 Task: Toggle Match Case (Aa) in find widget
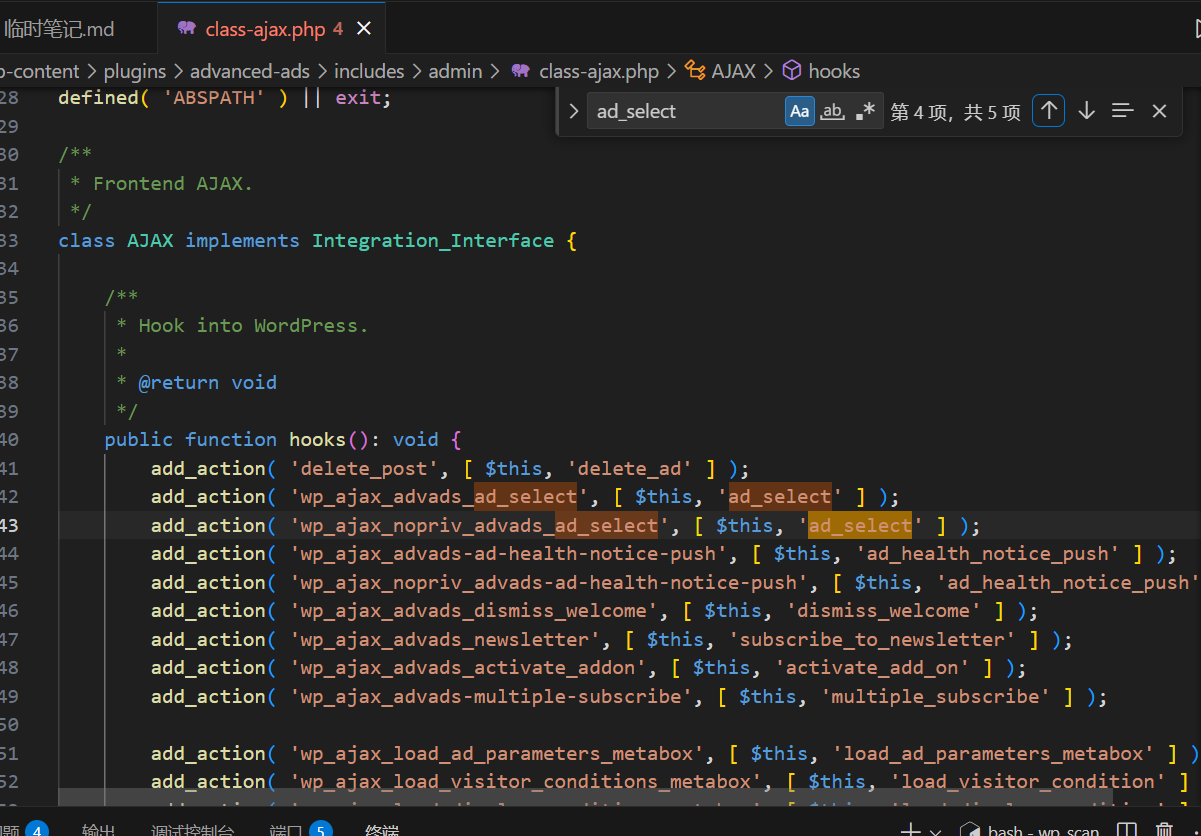point(800,111)
